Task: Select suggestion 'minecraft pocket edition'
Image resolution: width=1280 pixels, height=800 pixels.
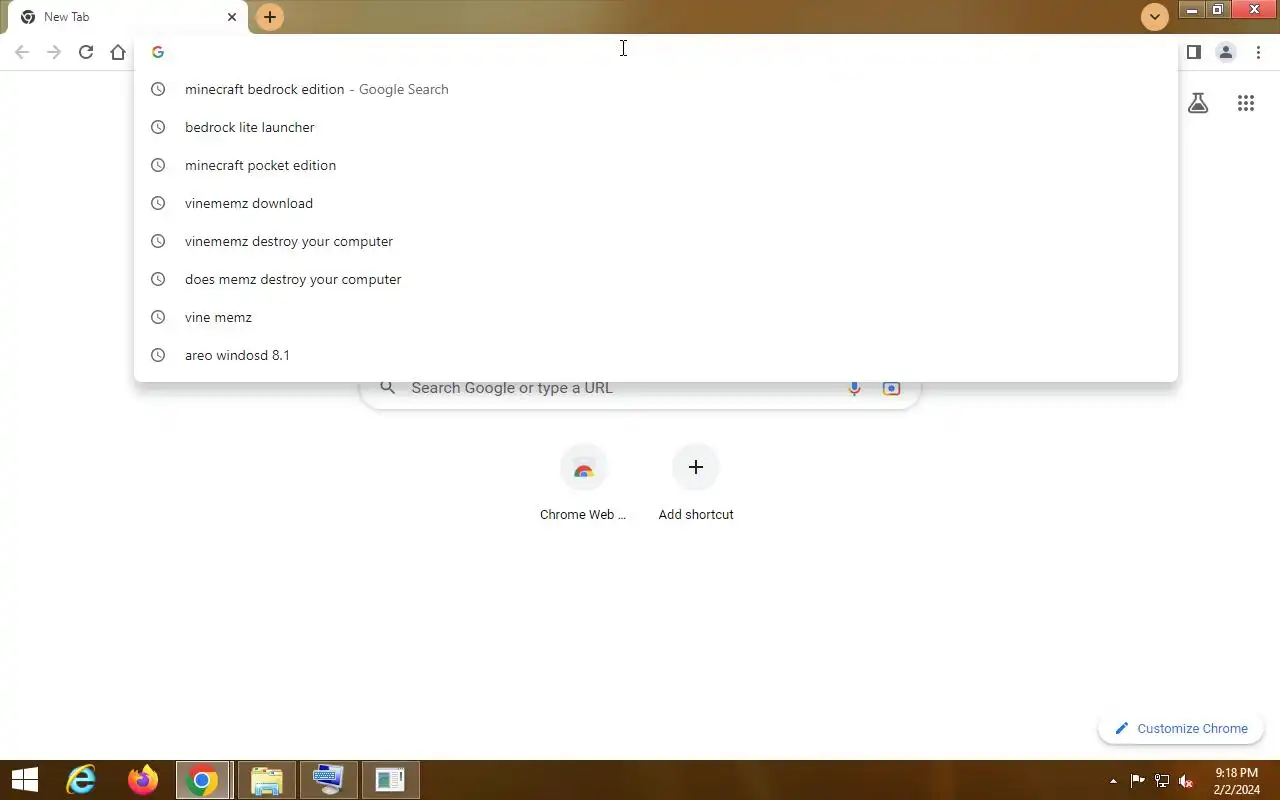Action: coord(656,165)
